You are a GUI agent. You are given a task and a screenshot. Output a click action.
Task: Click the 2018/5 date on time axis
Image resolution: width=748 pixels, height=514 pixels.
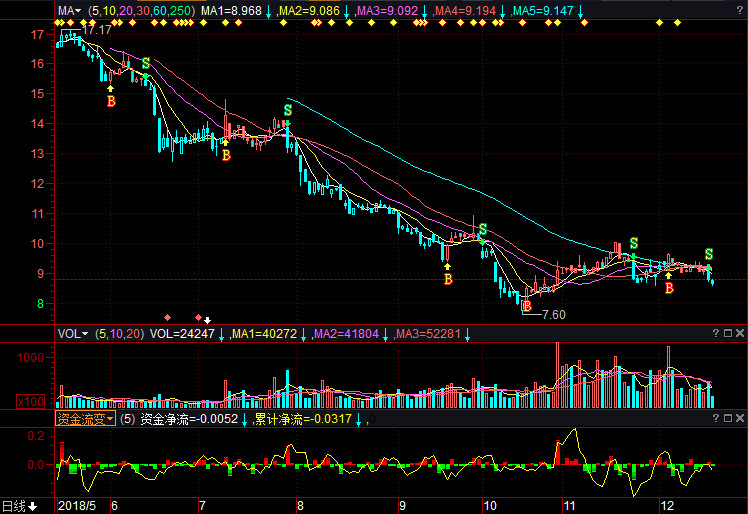point(78,506)
